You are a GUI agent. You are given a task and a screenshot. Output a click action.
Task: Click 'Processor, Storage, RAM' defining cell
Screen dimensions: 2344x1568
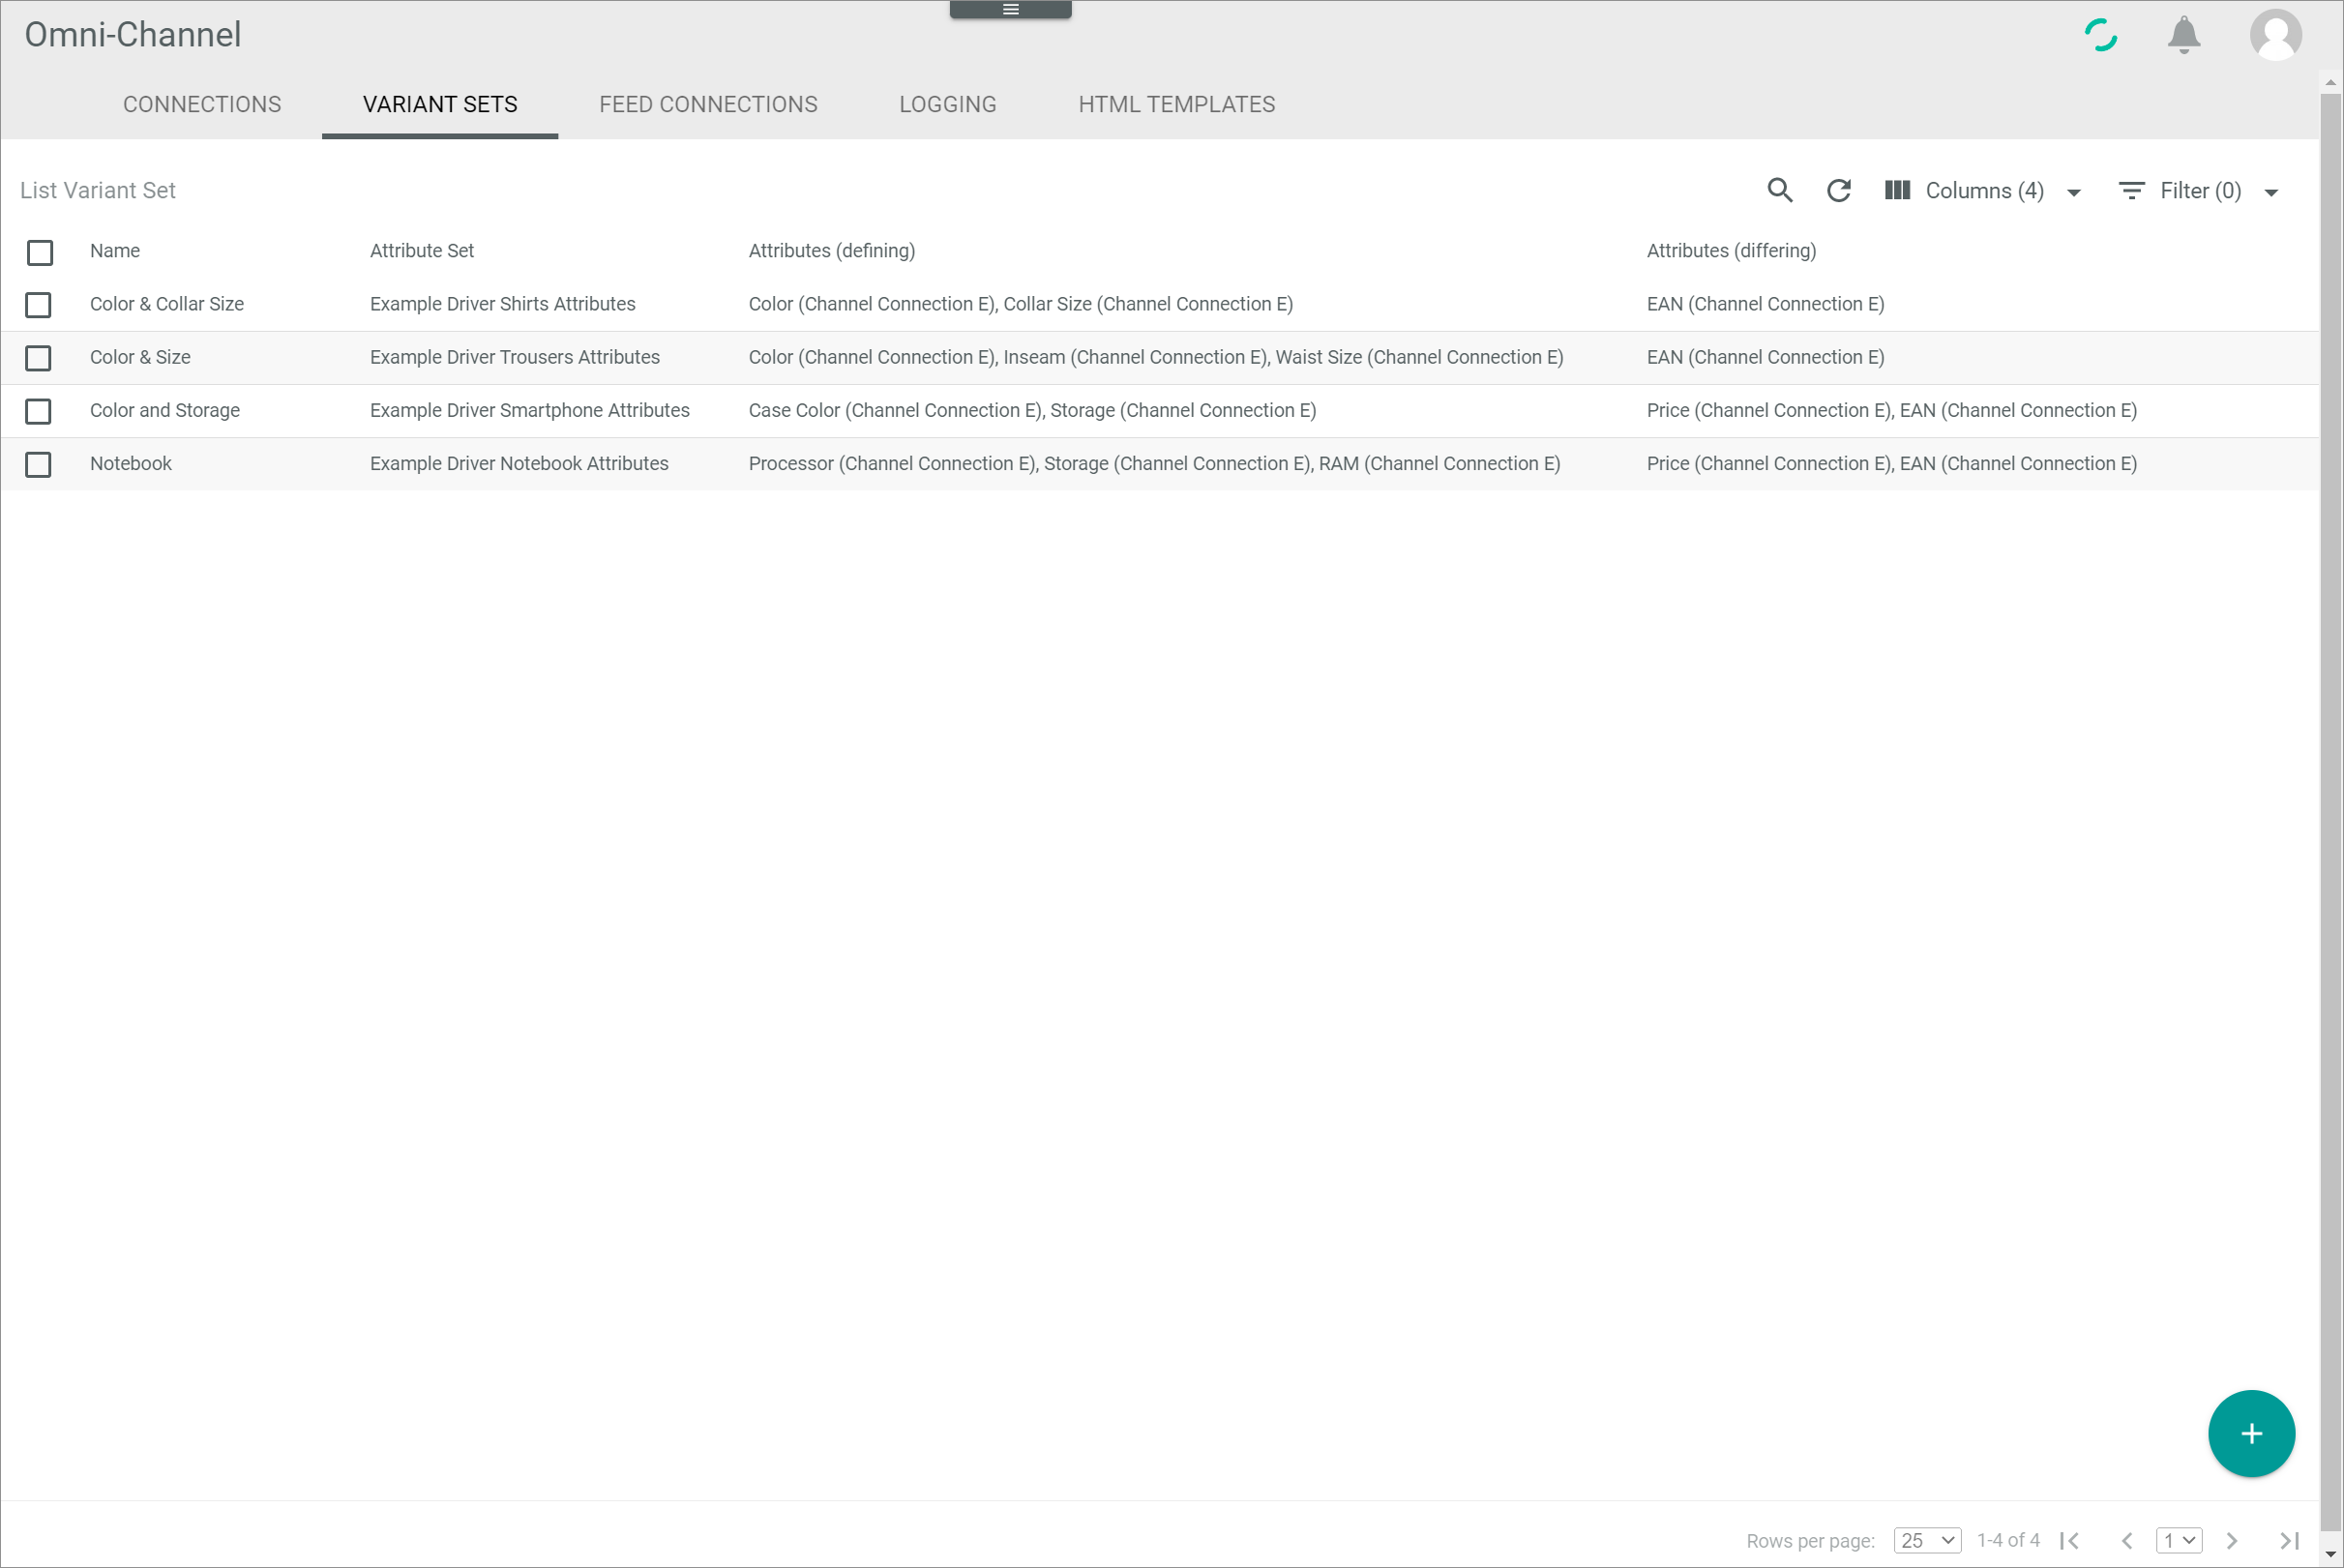coord(1154,464)
